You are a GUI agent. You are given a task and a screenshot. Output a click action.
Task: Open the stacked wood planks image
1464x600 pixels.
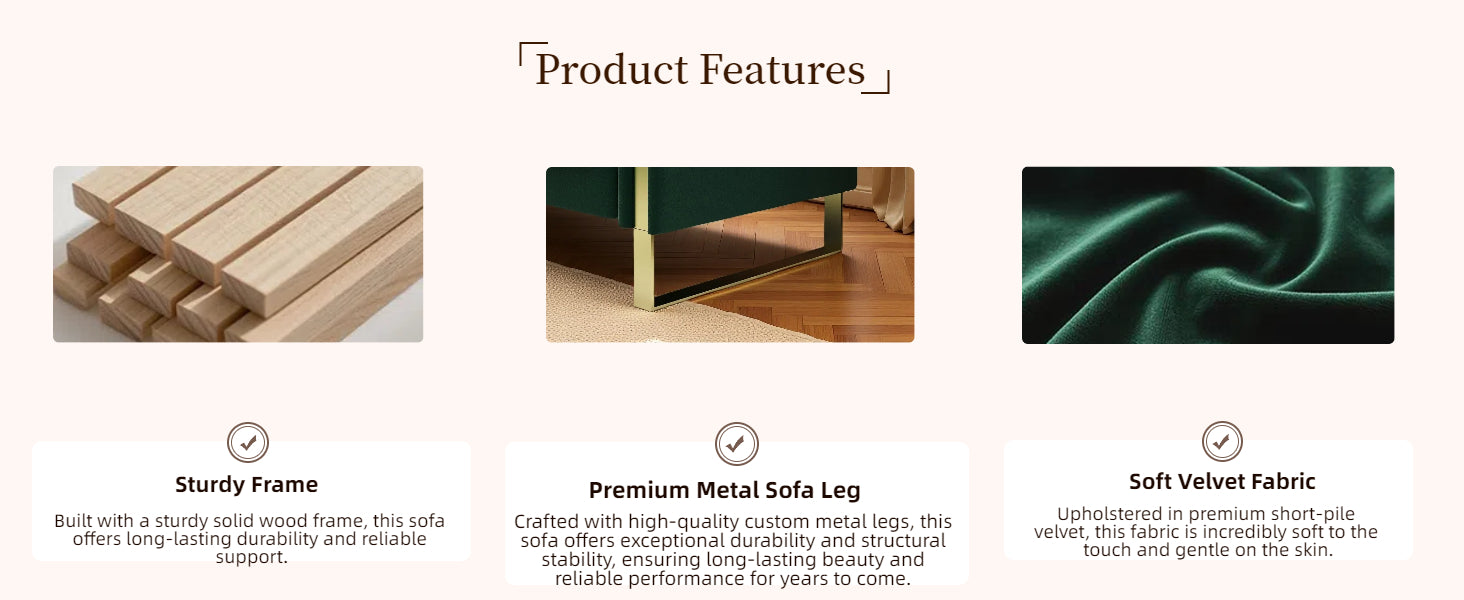[238, 254]
